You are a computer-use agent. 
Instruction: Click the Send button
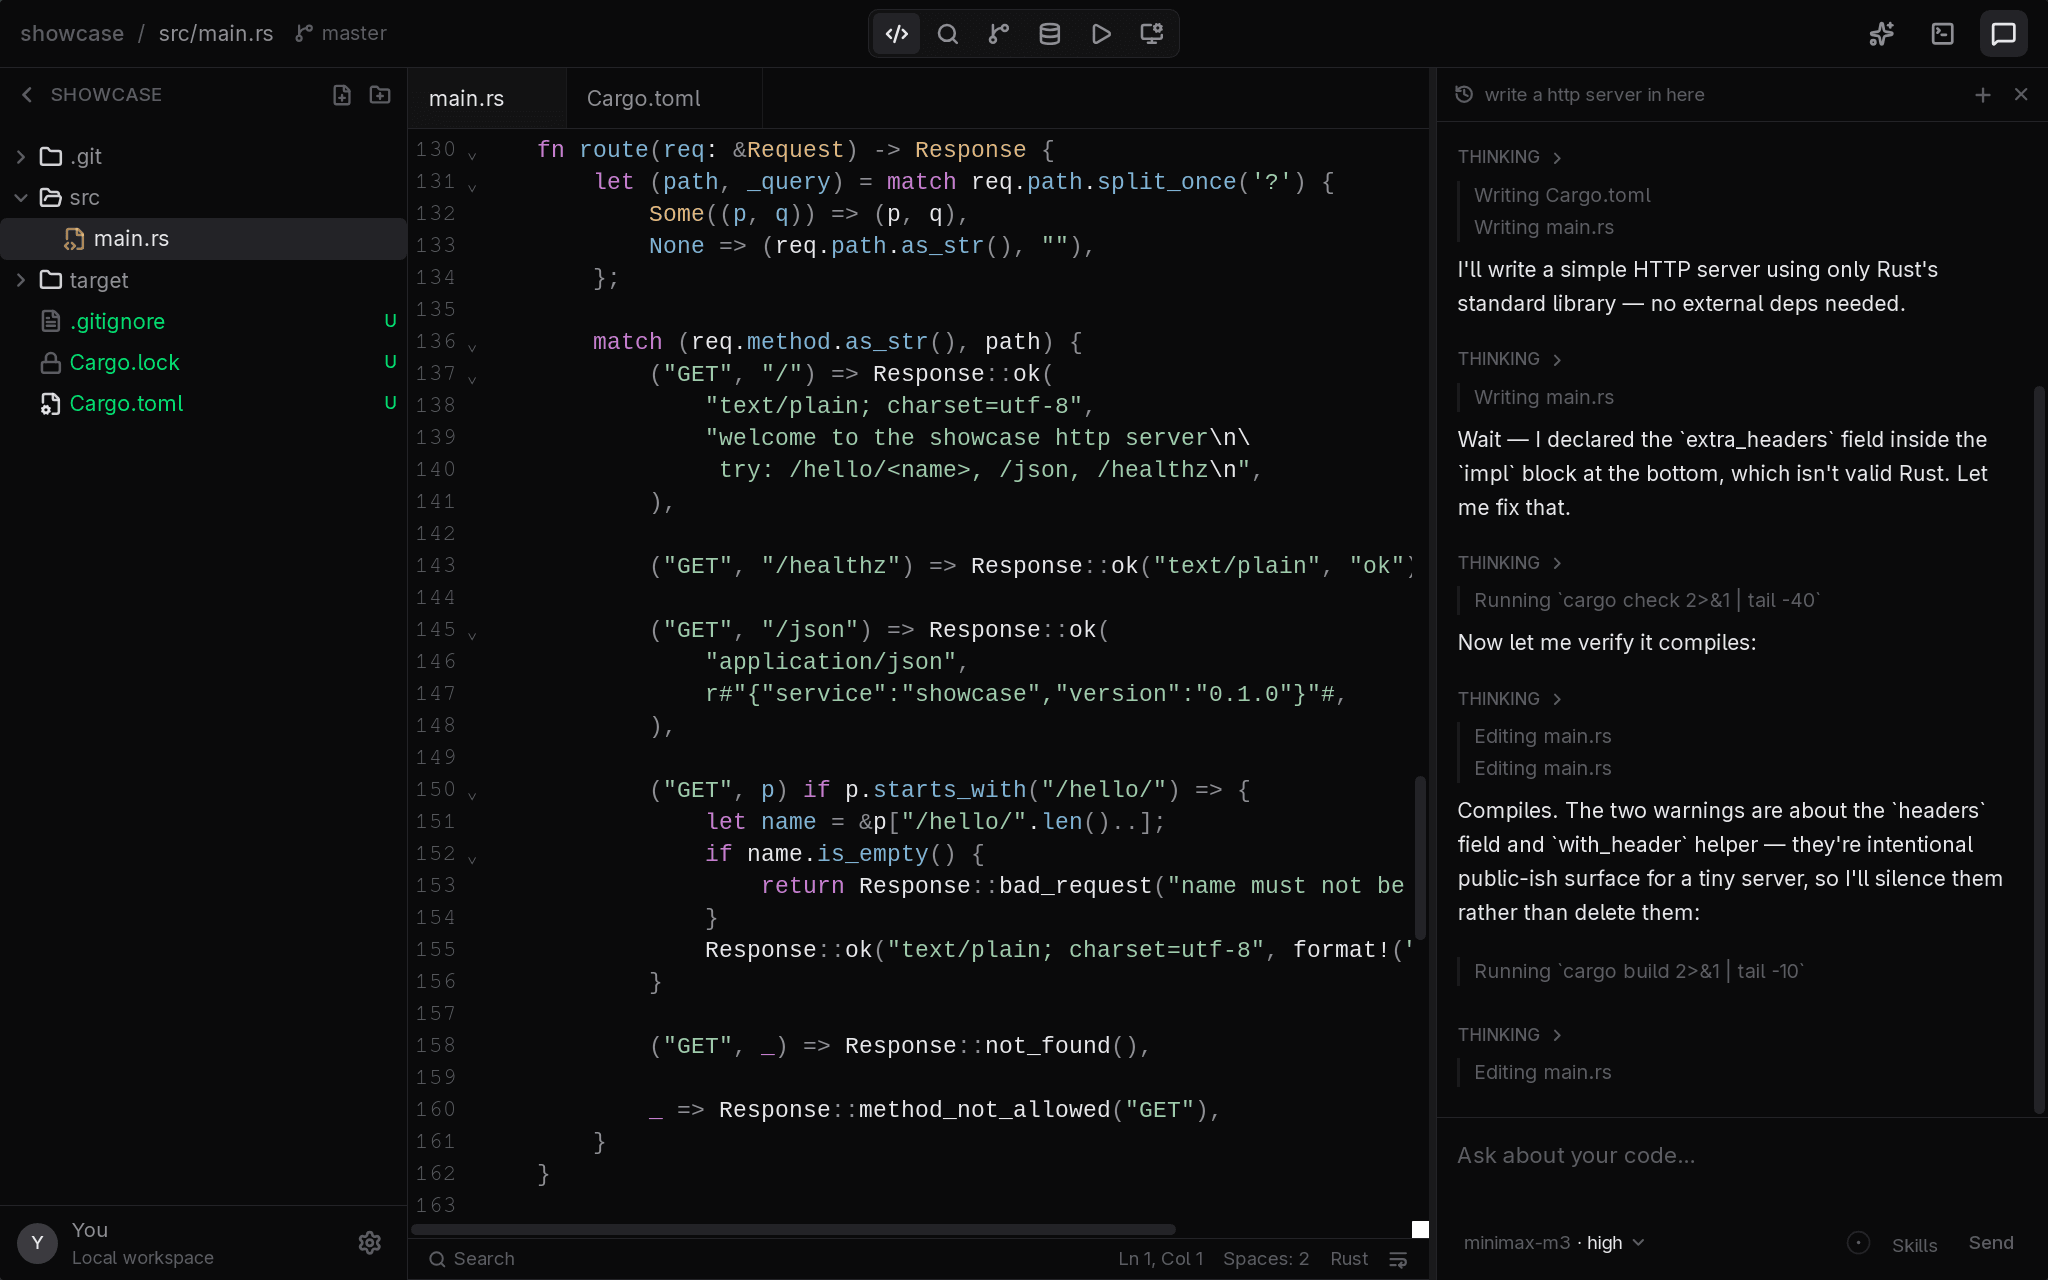[1991, 1243]
